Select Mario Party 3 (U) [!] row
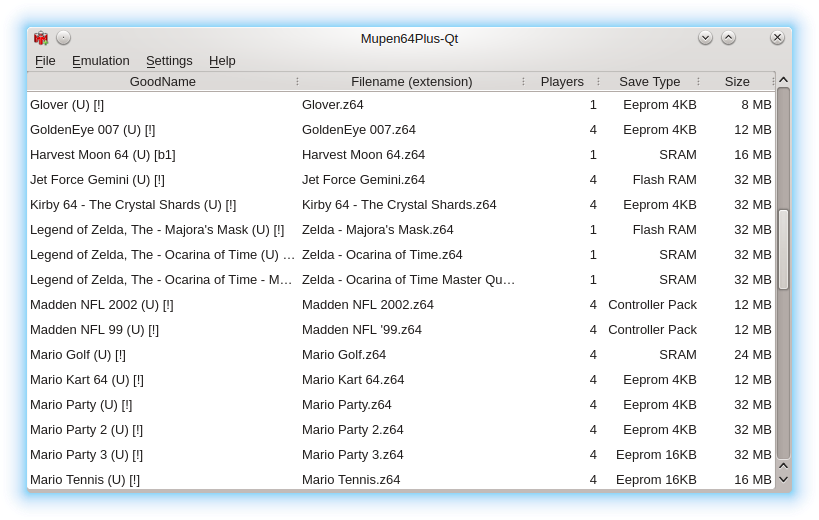 point(401,455)
